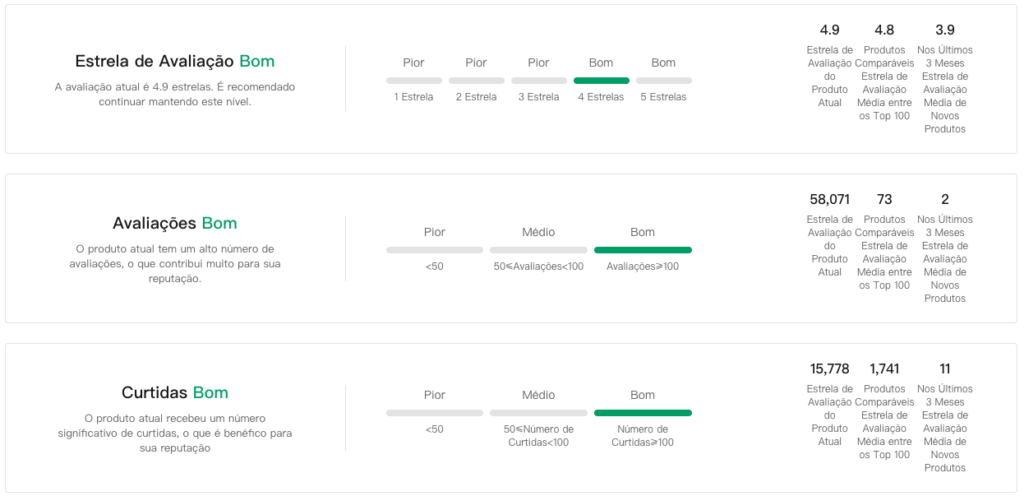Click the 4.9 estrelas recommendation description text
Image resolution: width=1024 pixels, height=496 pixels.
[x=175, y=94]
